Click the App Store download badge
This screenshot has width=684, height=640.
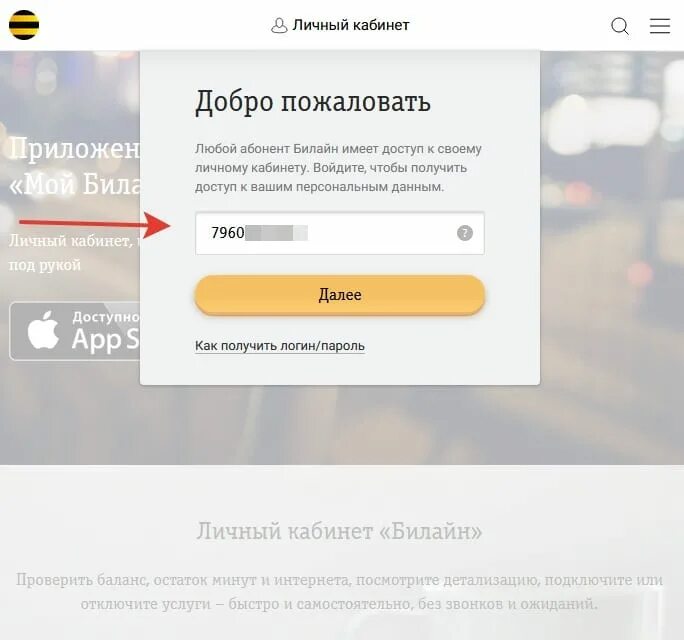(75, 331)
